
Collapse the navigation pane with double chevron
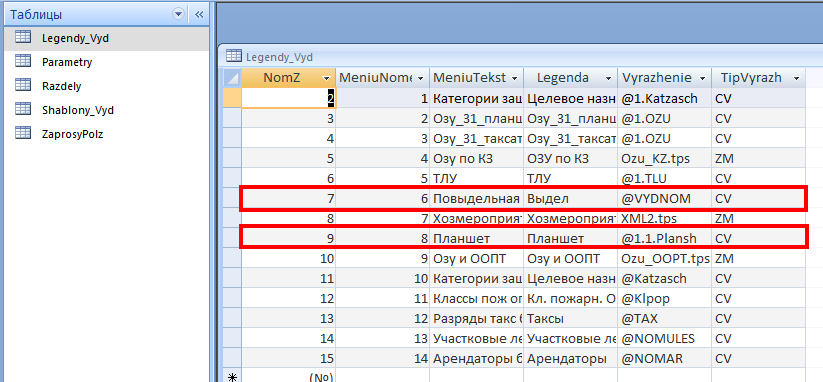[199, 14]
